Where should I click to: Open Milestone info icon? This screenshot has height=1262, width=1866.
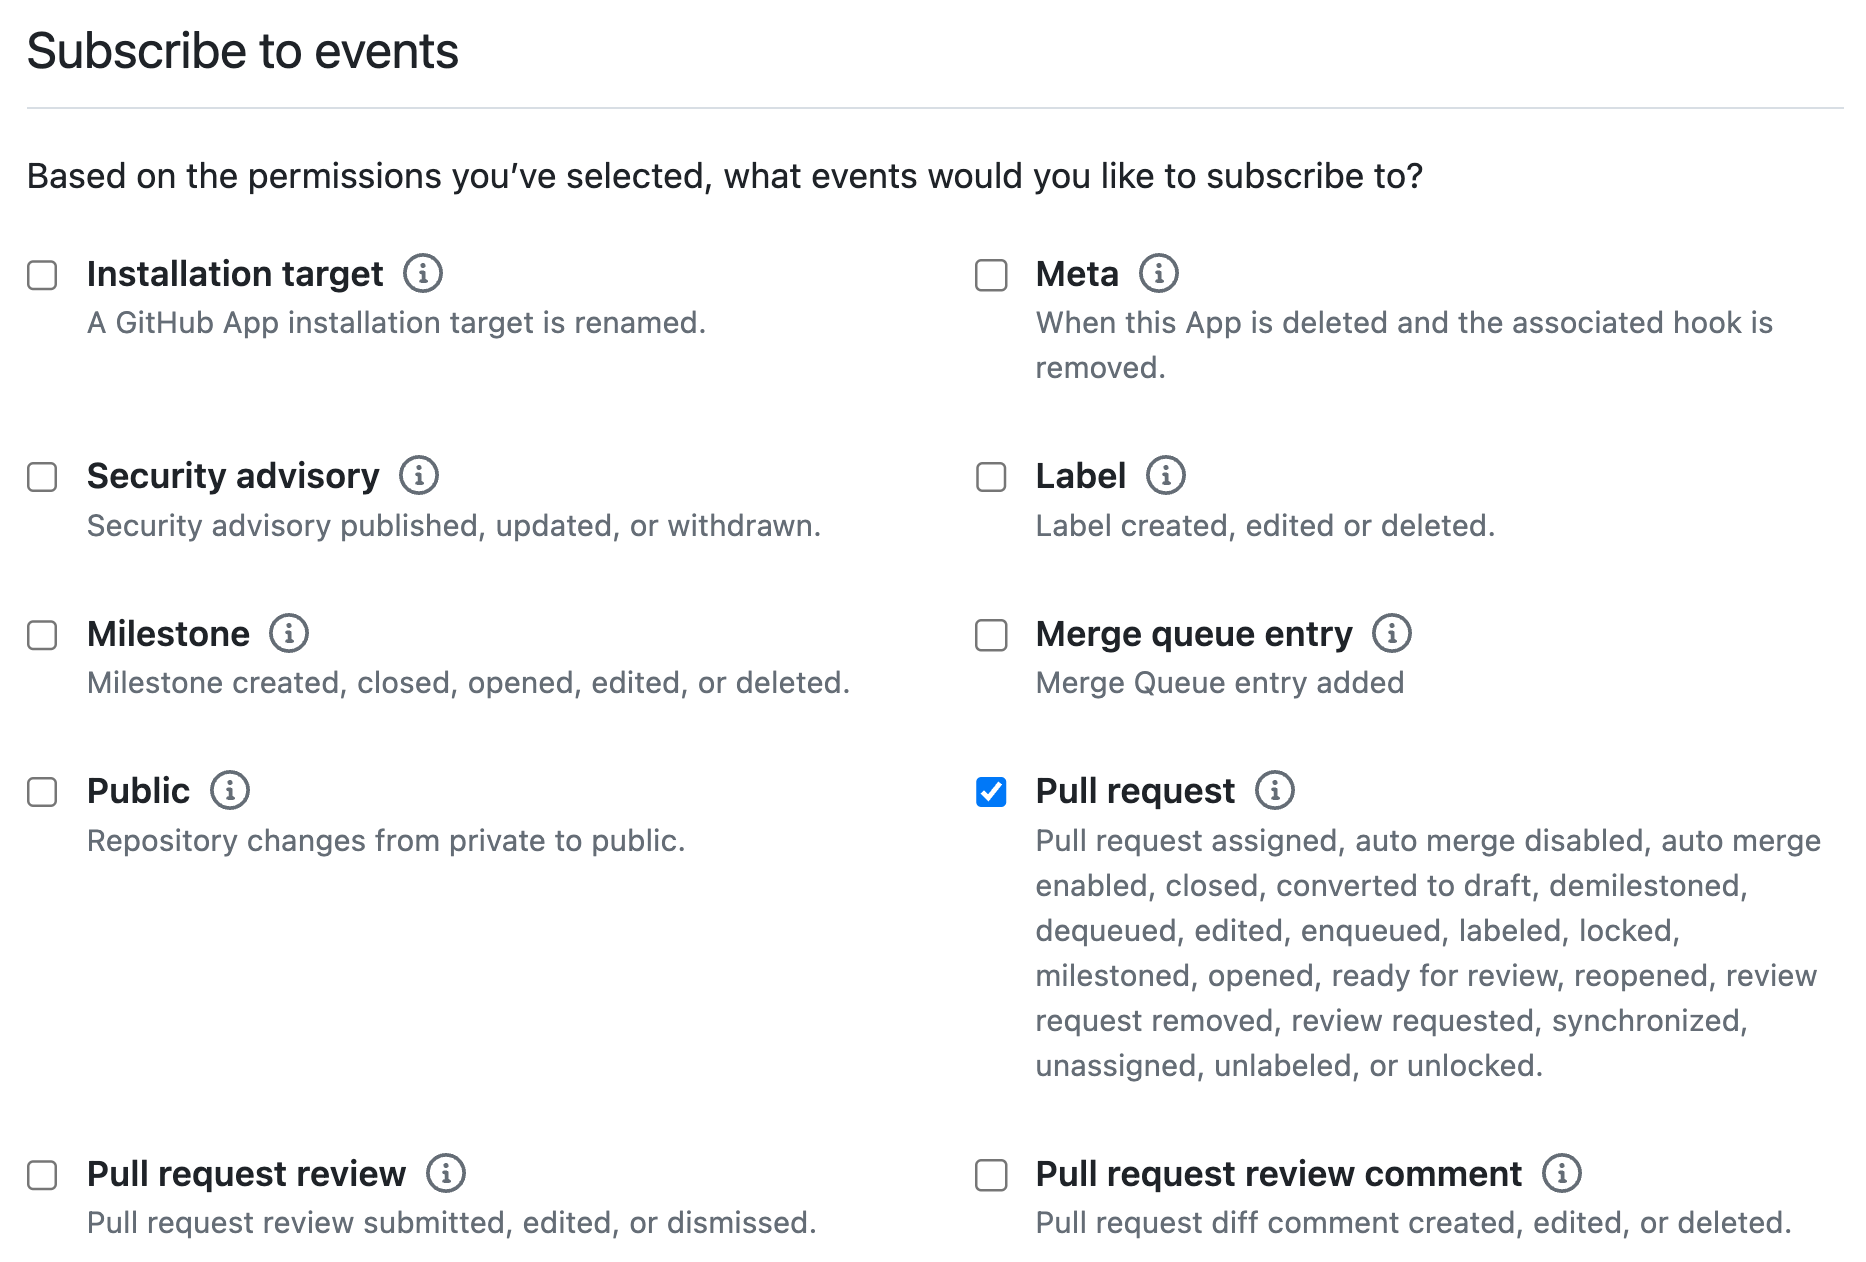[x=289, y=633]
